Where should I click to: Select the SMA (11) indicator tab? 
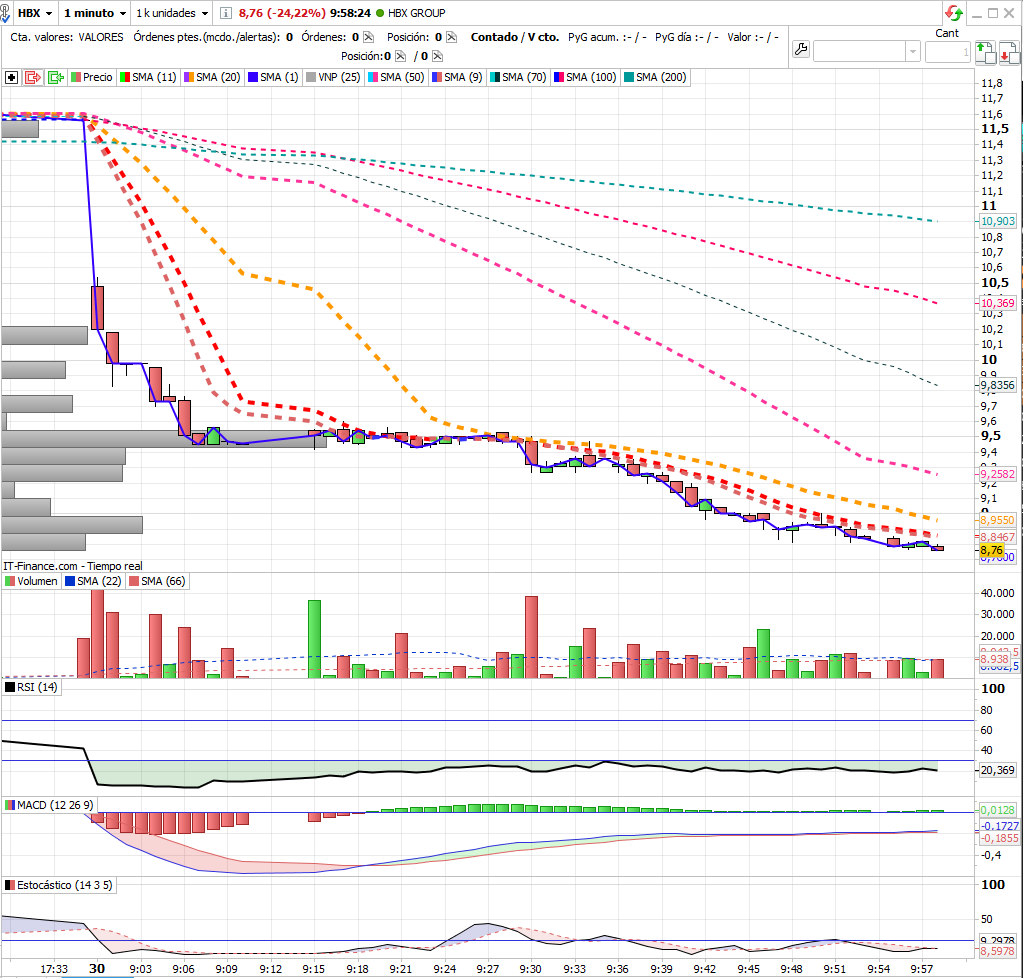click(x=149, y=77)
